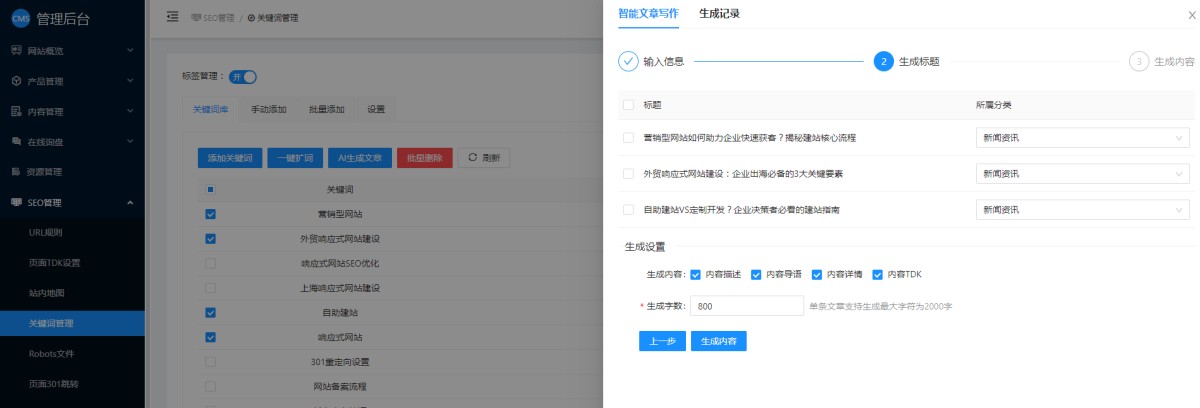Check the 营销型网站如何助力 title checkbox
1200x408 pixels.
click(x=628, y=137)
